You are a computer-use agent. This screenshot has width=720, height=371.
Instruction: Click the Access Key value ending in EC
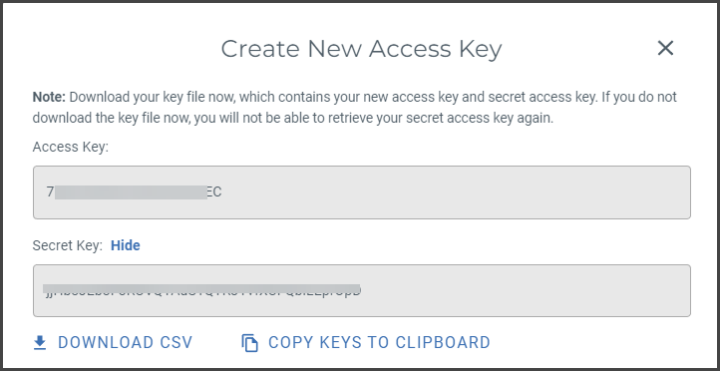coord(134,192)
